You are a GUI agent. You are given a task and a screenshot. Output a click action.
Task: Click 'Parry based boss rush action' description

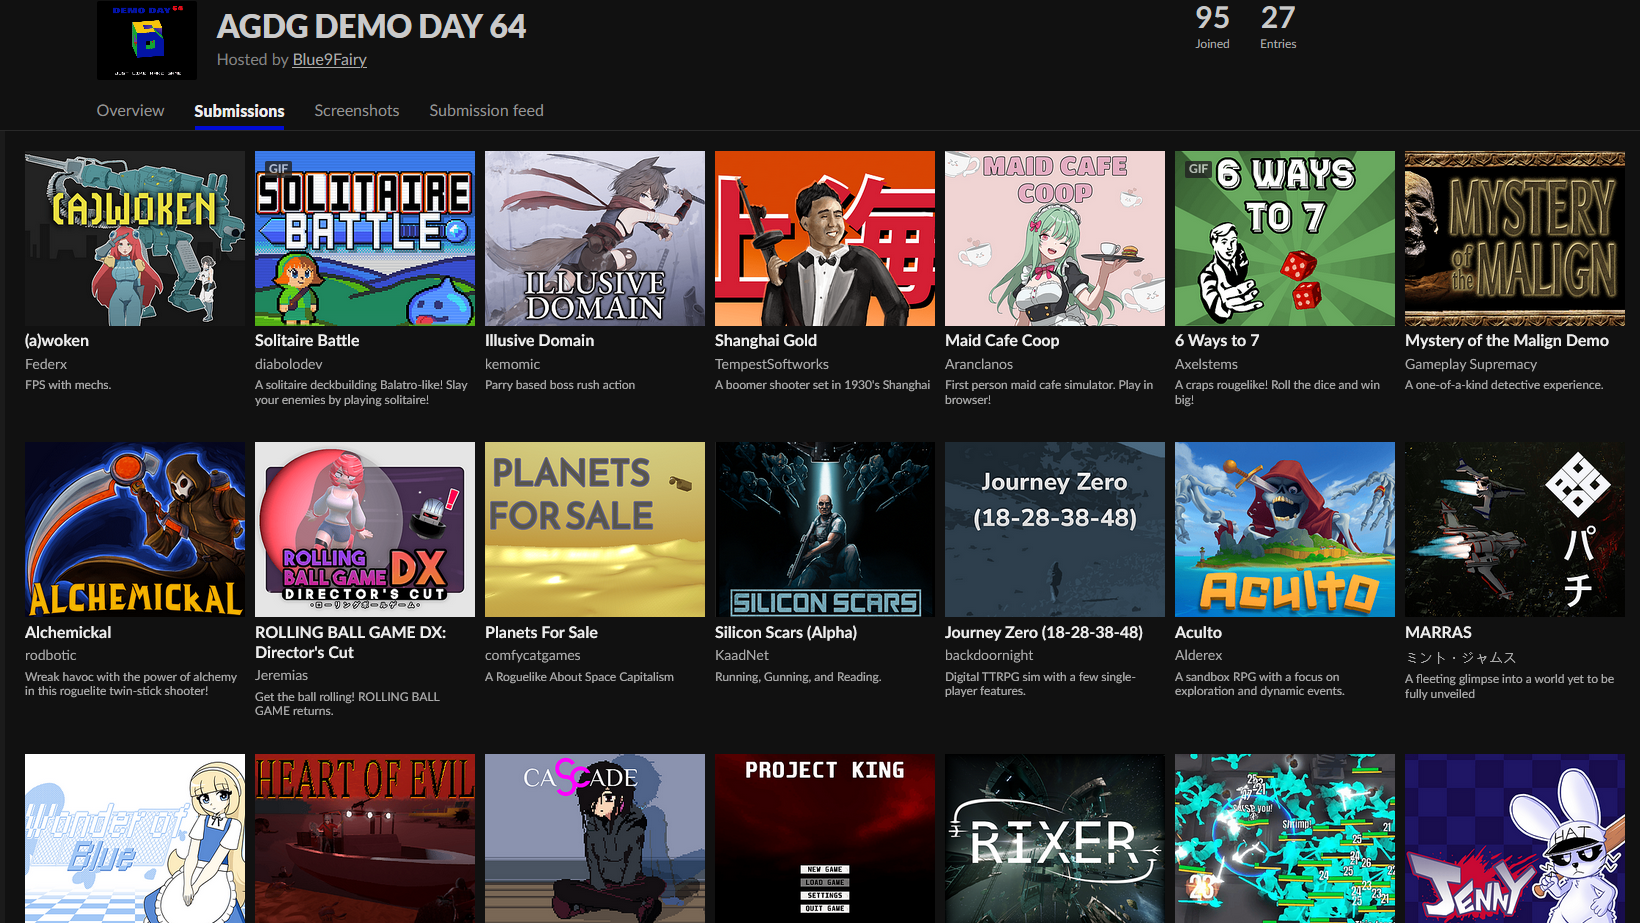560,385
